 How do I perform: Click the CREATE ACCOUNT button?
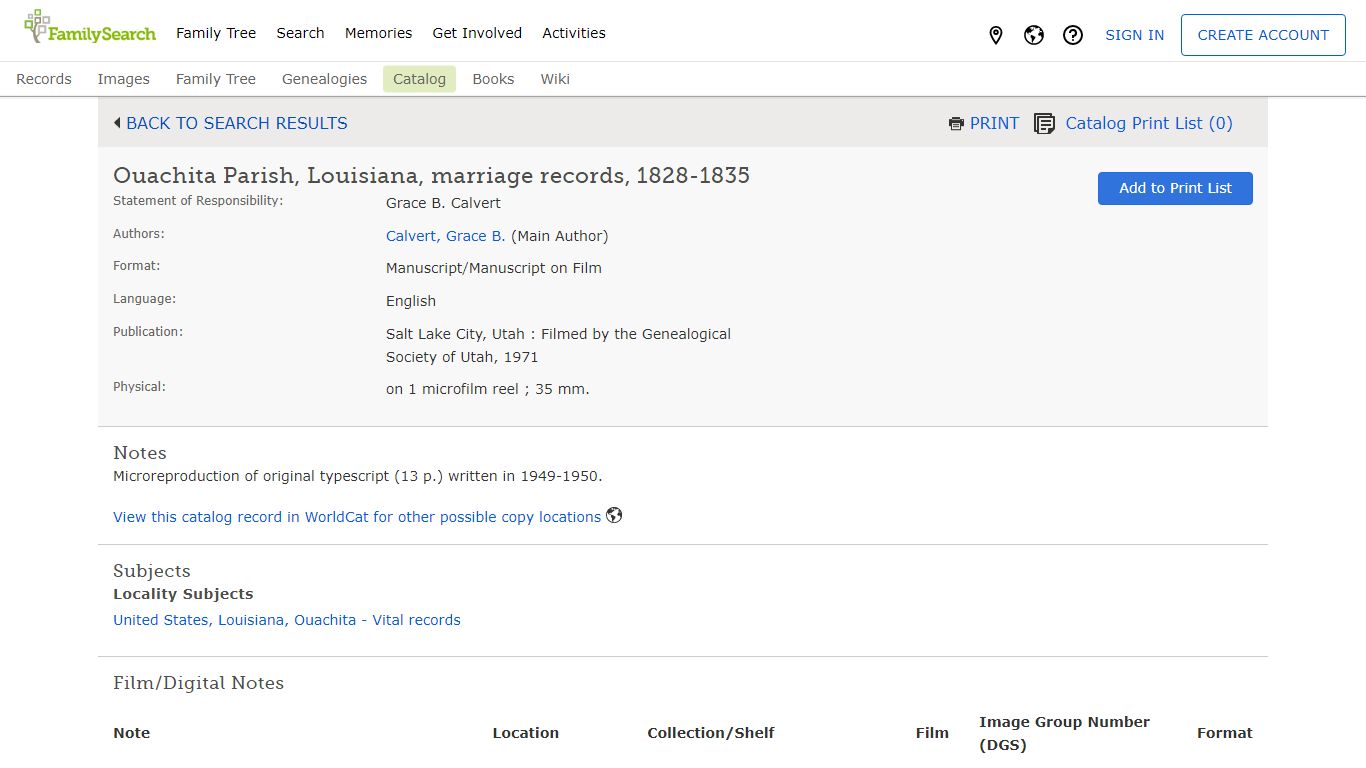[x=1263, y=35]
